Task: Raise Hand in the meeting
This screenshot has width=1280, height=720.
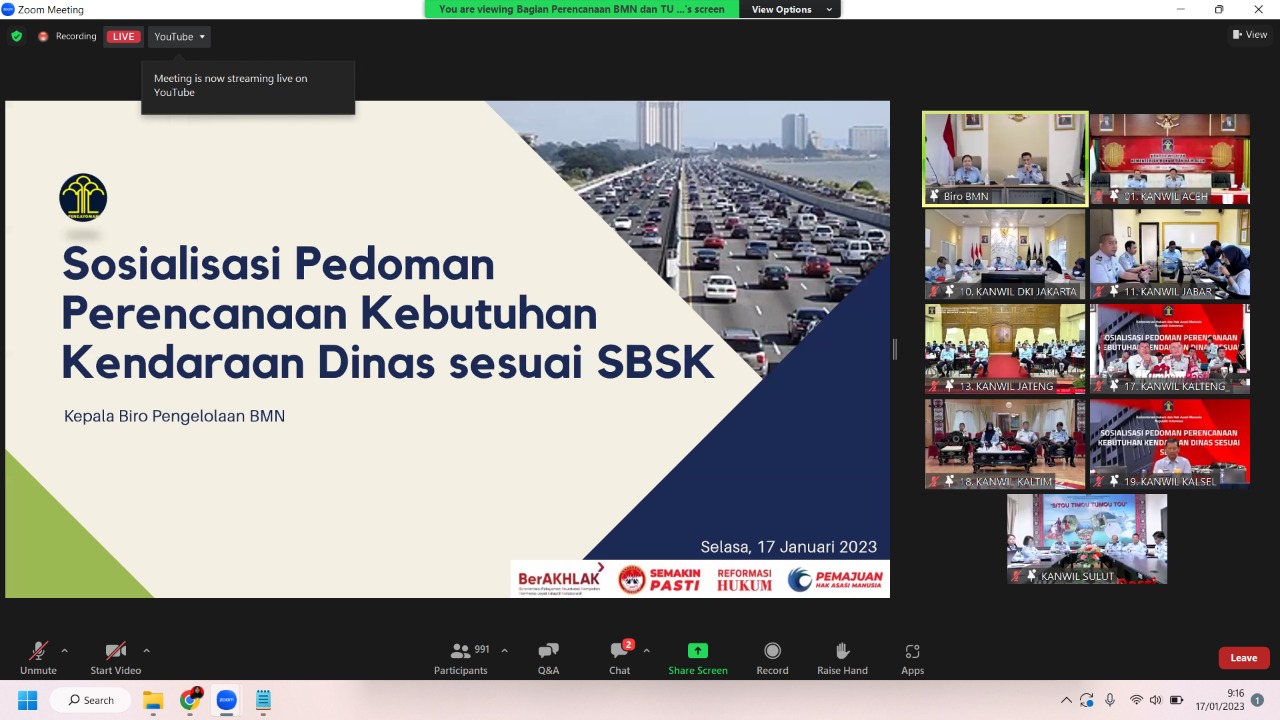Action: (x=842, y=657)
